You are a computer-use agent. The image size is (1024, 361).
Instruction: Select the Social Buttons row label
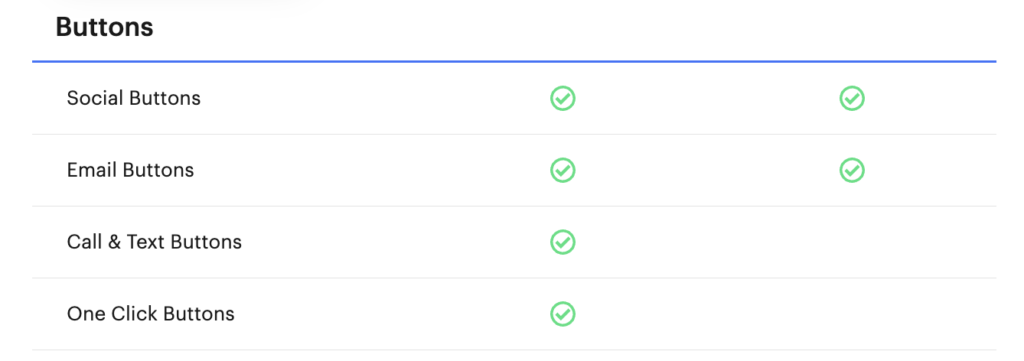(134, 99)
